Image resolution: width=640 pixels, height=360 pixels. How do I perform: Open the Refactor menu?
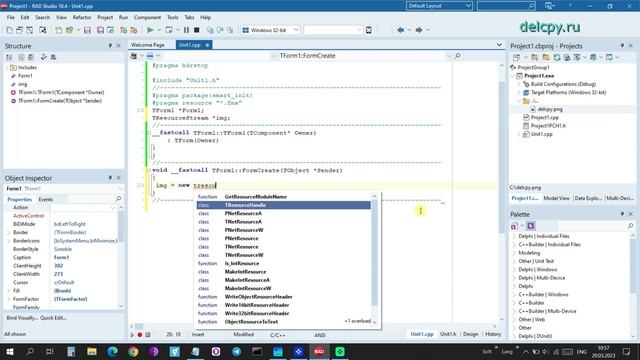(x=82, y=18)
